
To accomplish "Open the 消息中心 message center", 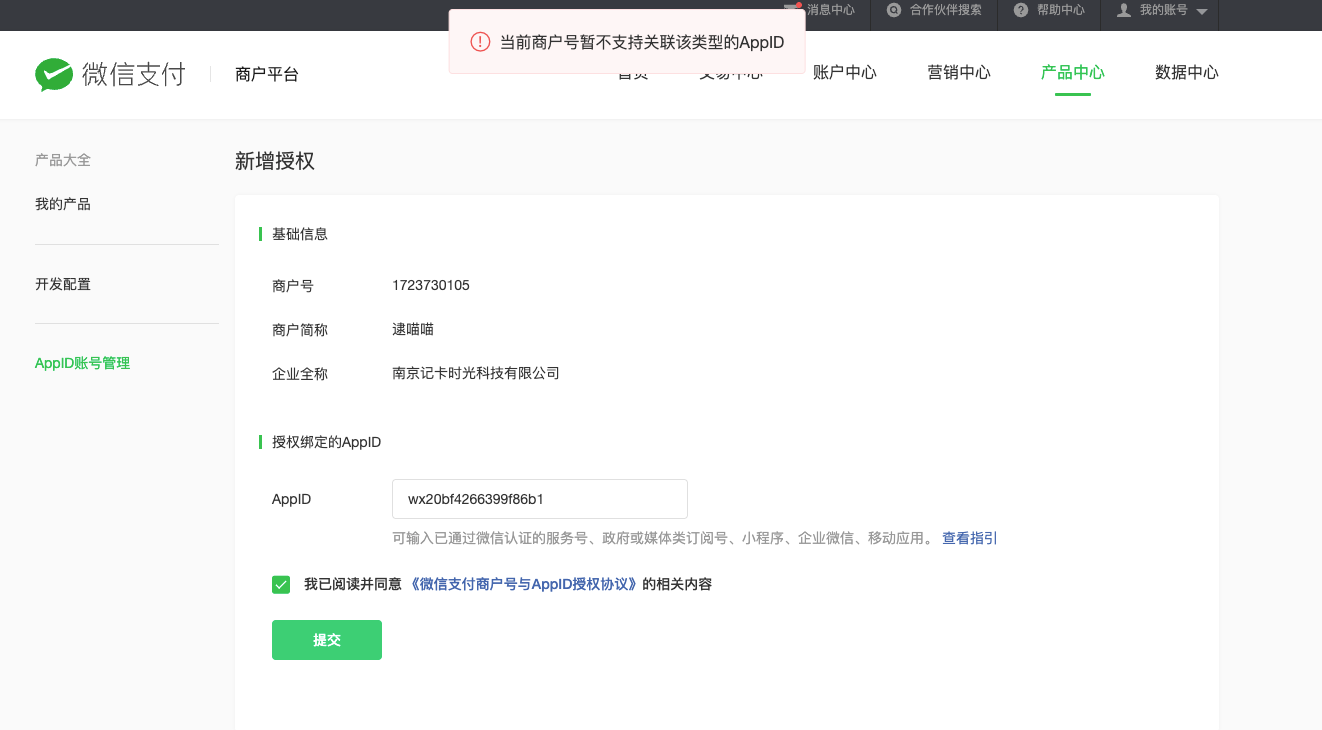I will click(830, 10).
